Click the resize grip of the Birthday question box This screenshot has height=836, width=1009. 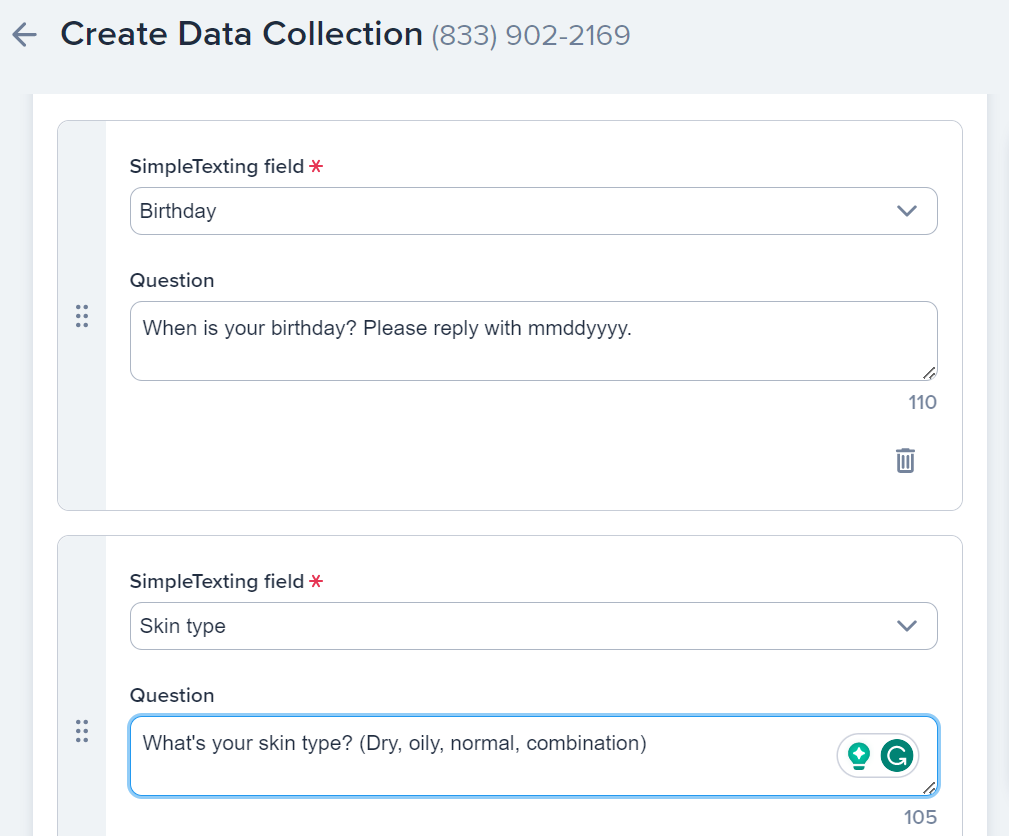(930, 374)
